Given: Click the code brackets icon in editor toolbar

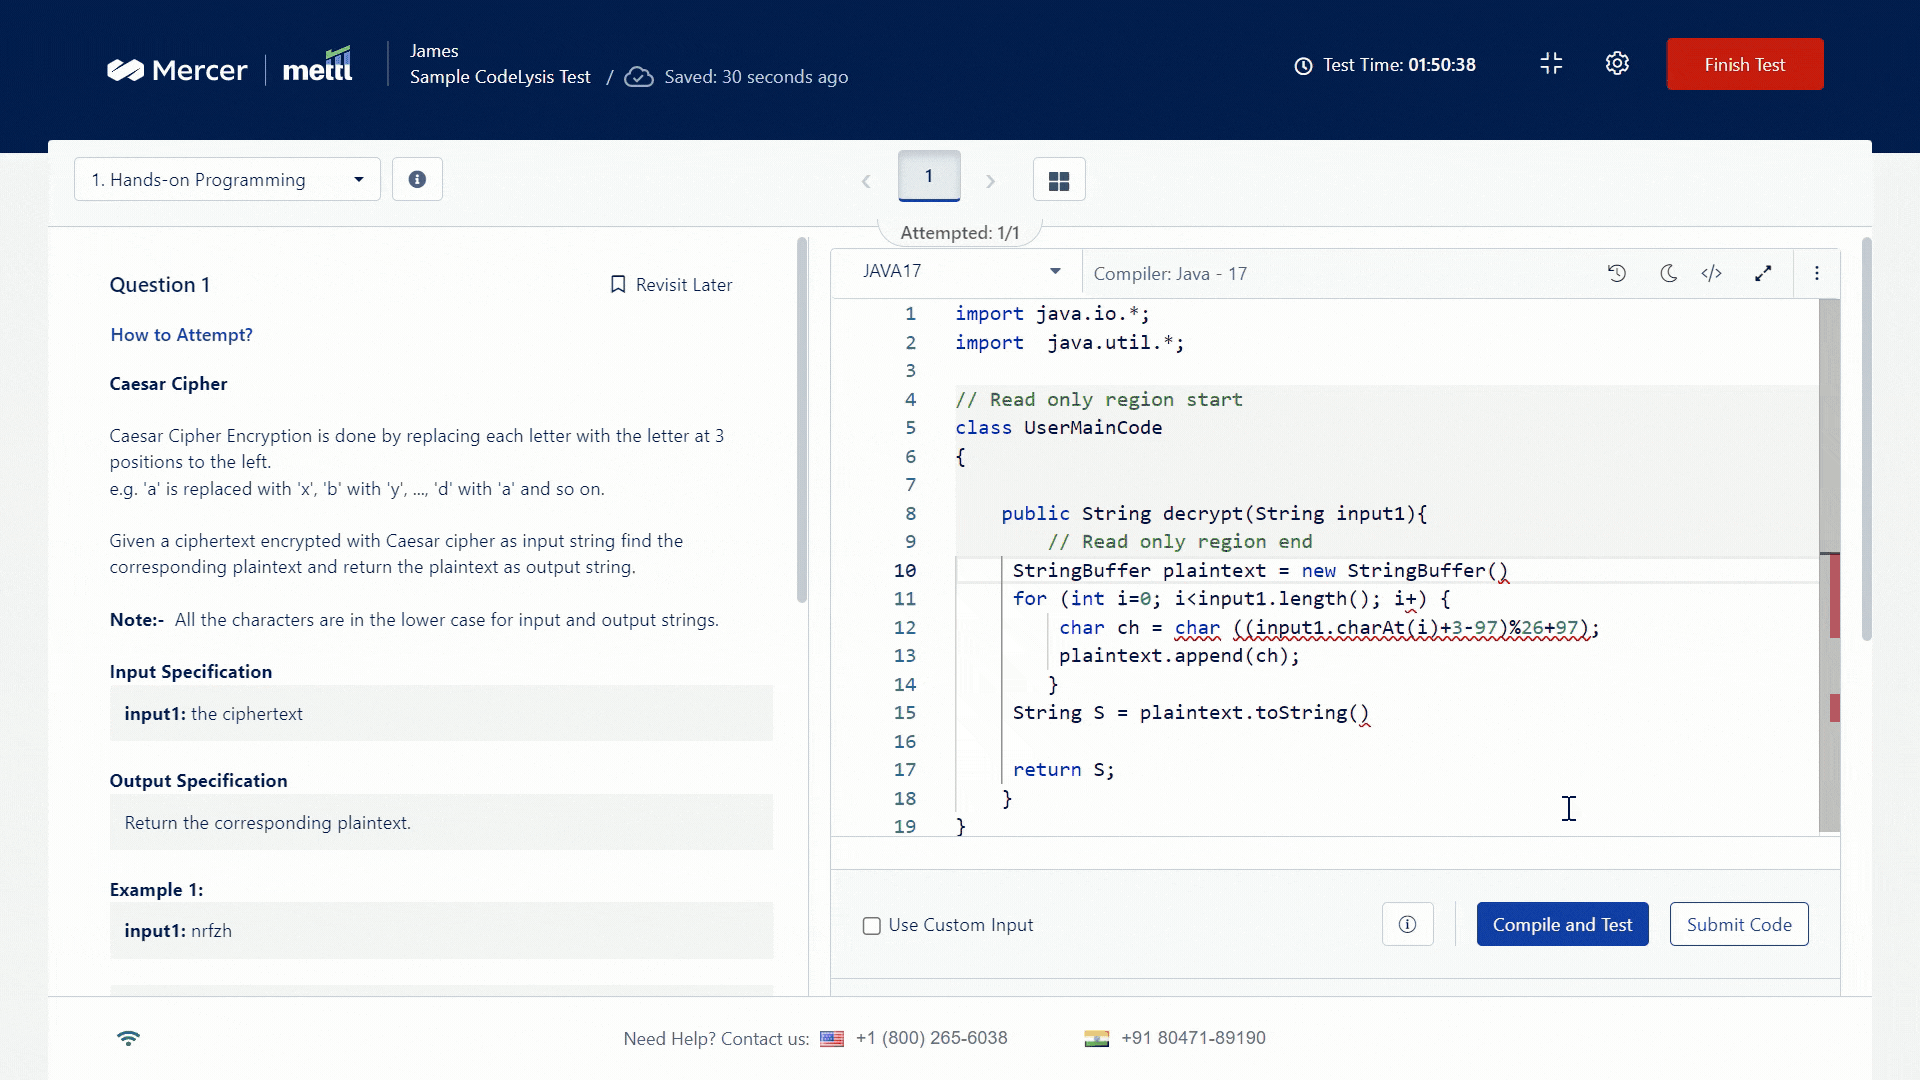Looking at the screenshot, I should tap(1712, 273).
